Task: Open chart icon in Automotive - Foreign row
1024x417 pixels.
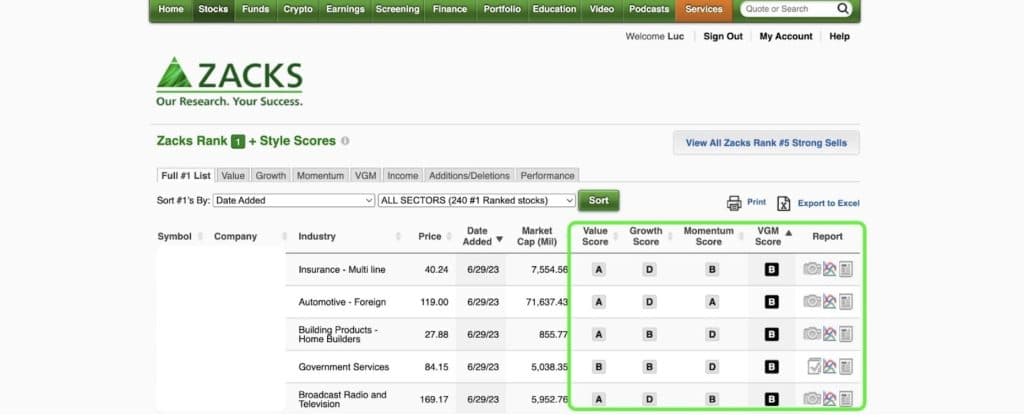Action: 829,301
